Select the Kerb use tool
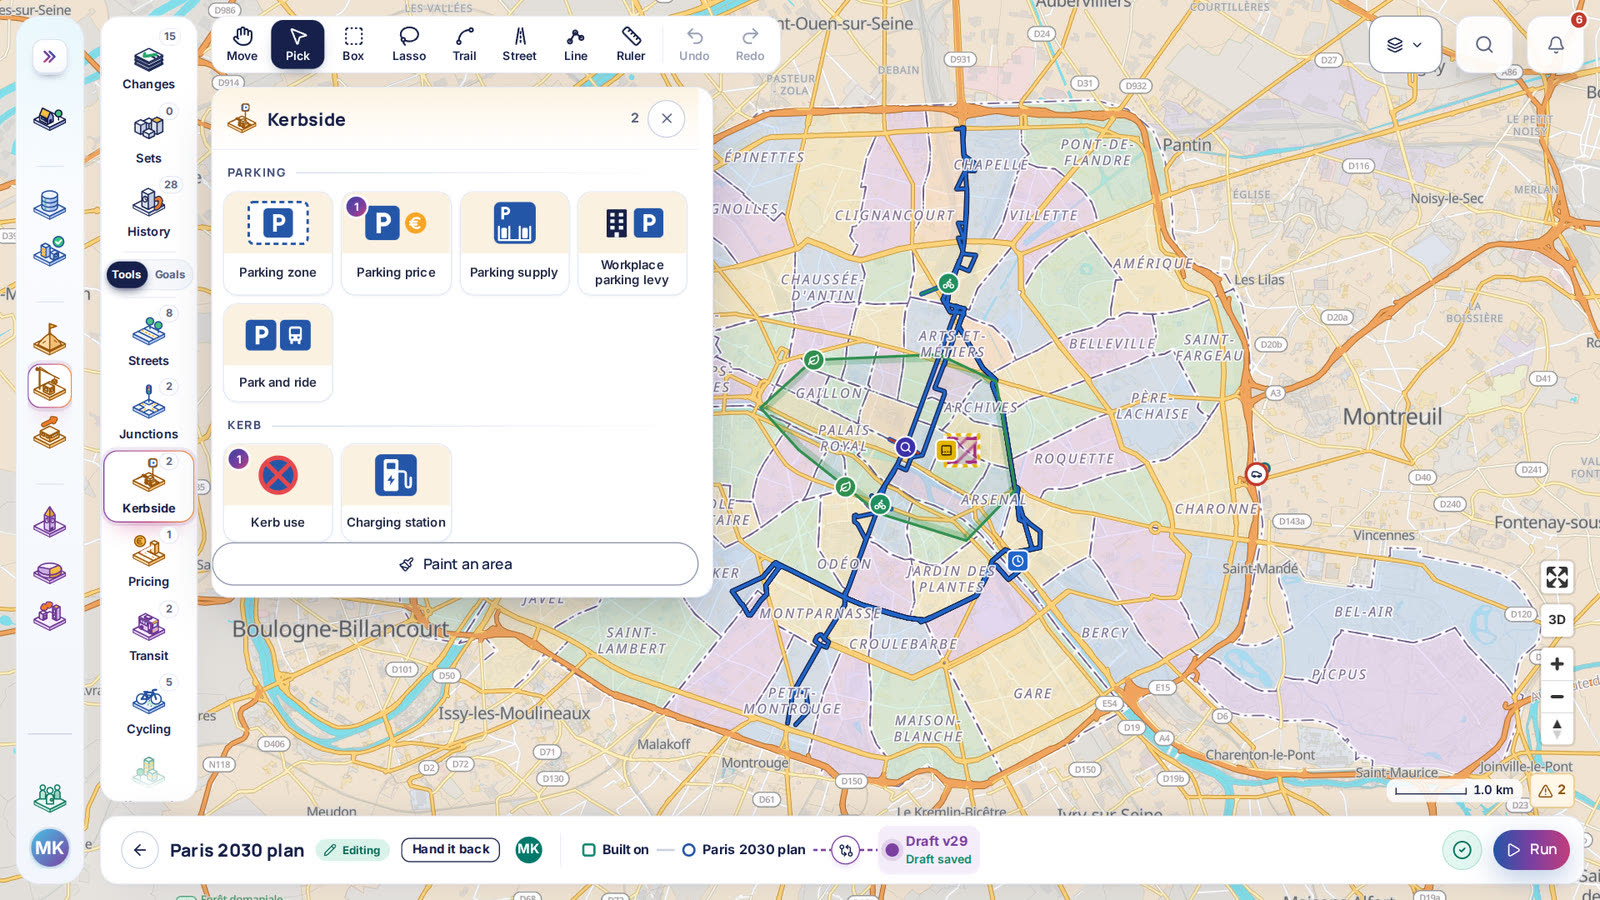The image size is (1600, 900). [x=278, y=492]
